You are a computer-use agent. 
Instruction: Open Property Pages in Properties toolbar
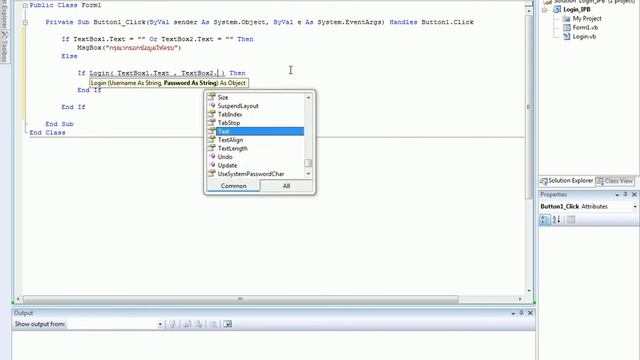[x=571, y=220]
